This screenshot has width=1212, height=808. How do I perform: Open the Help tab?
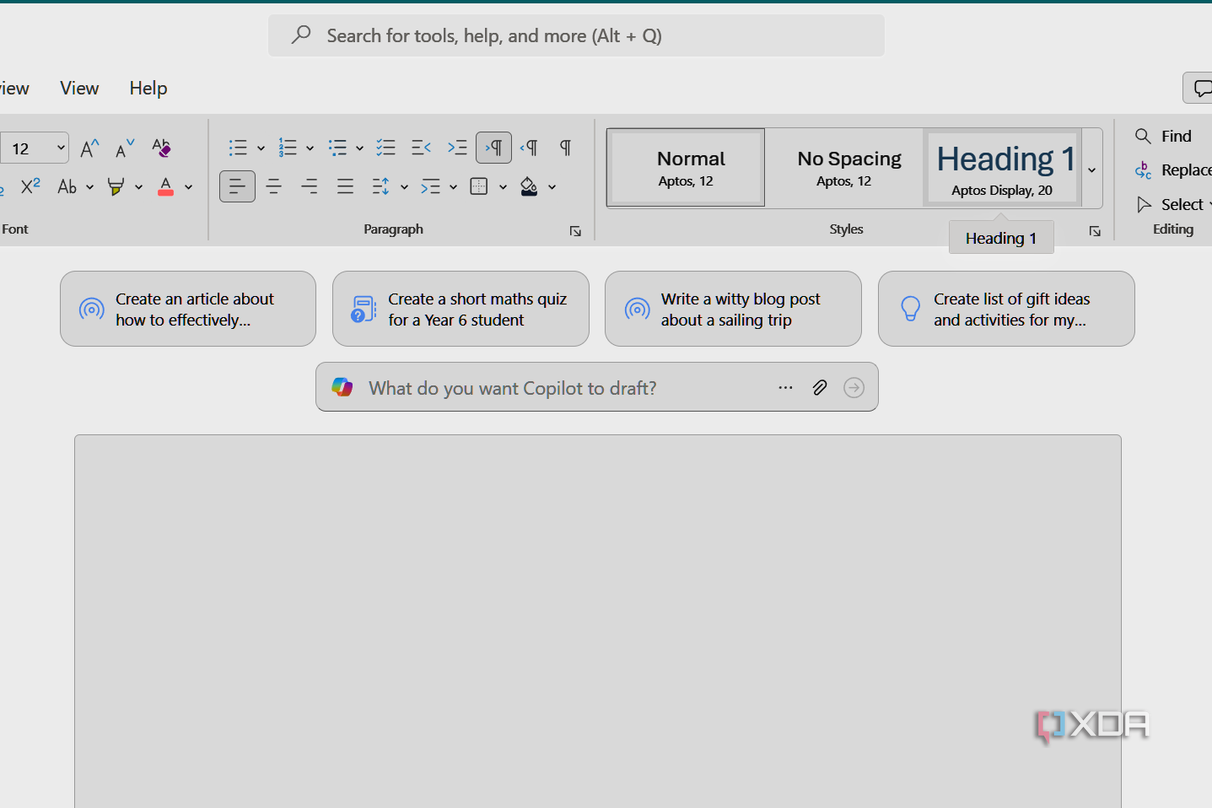[148, 88]
